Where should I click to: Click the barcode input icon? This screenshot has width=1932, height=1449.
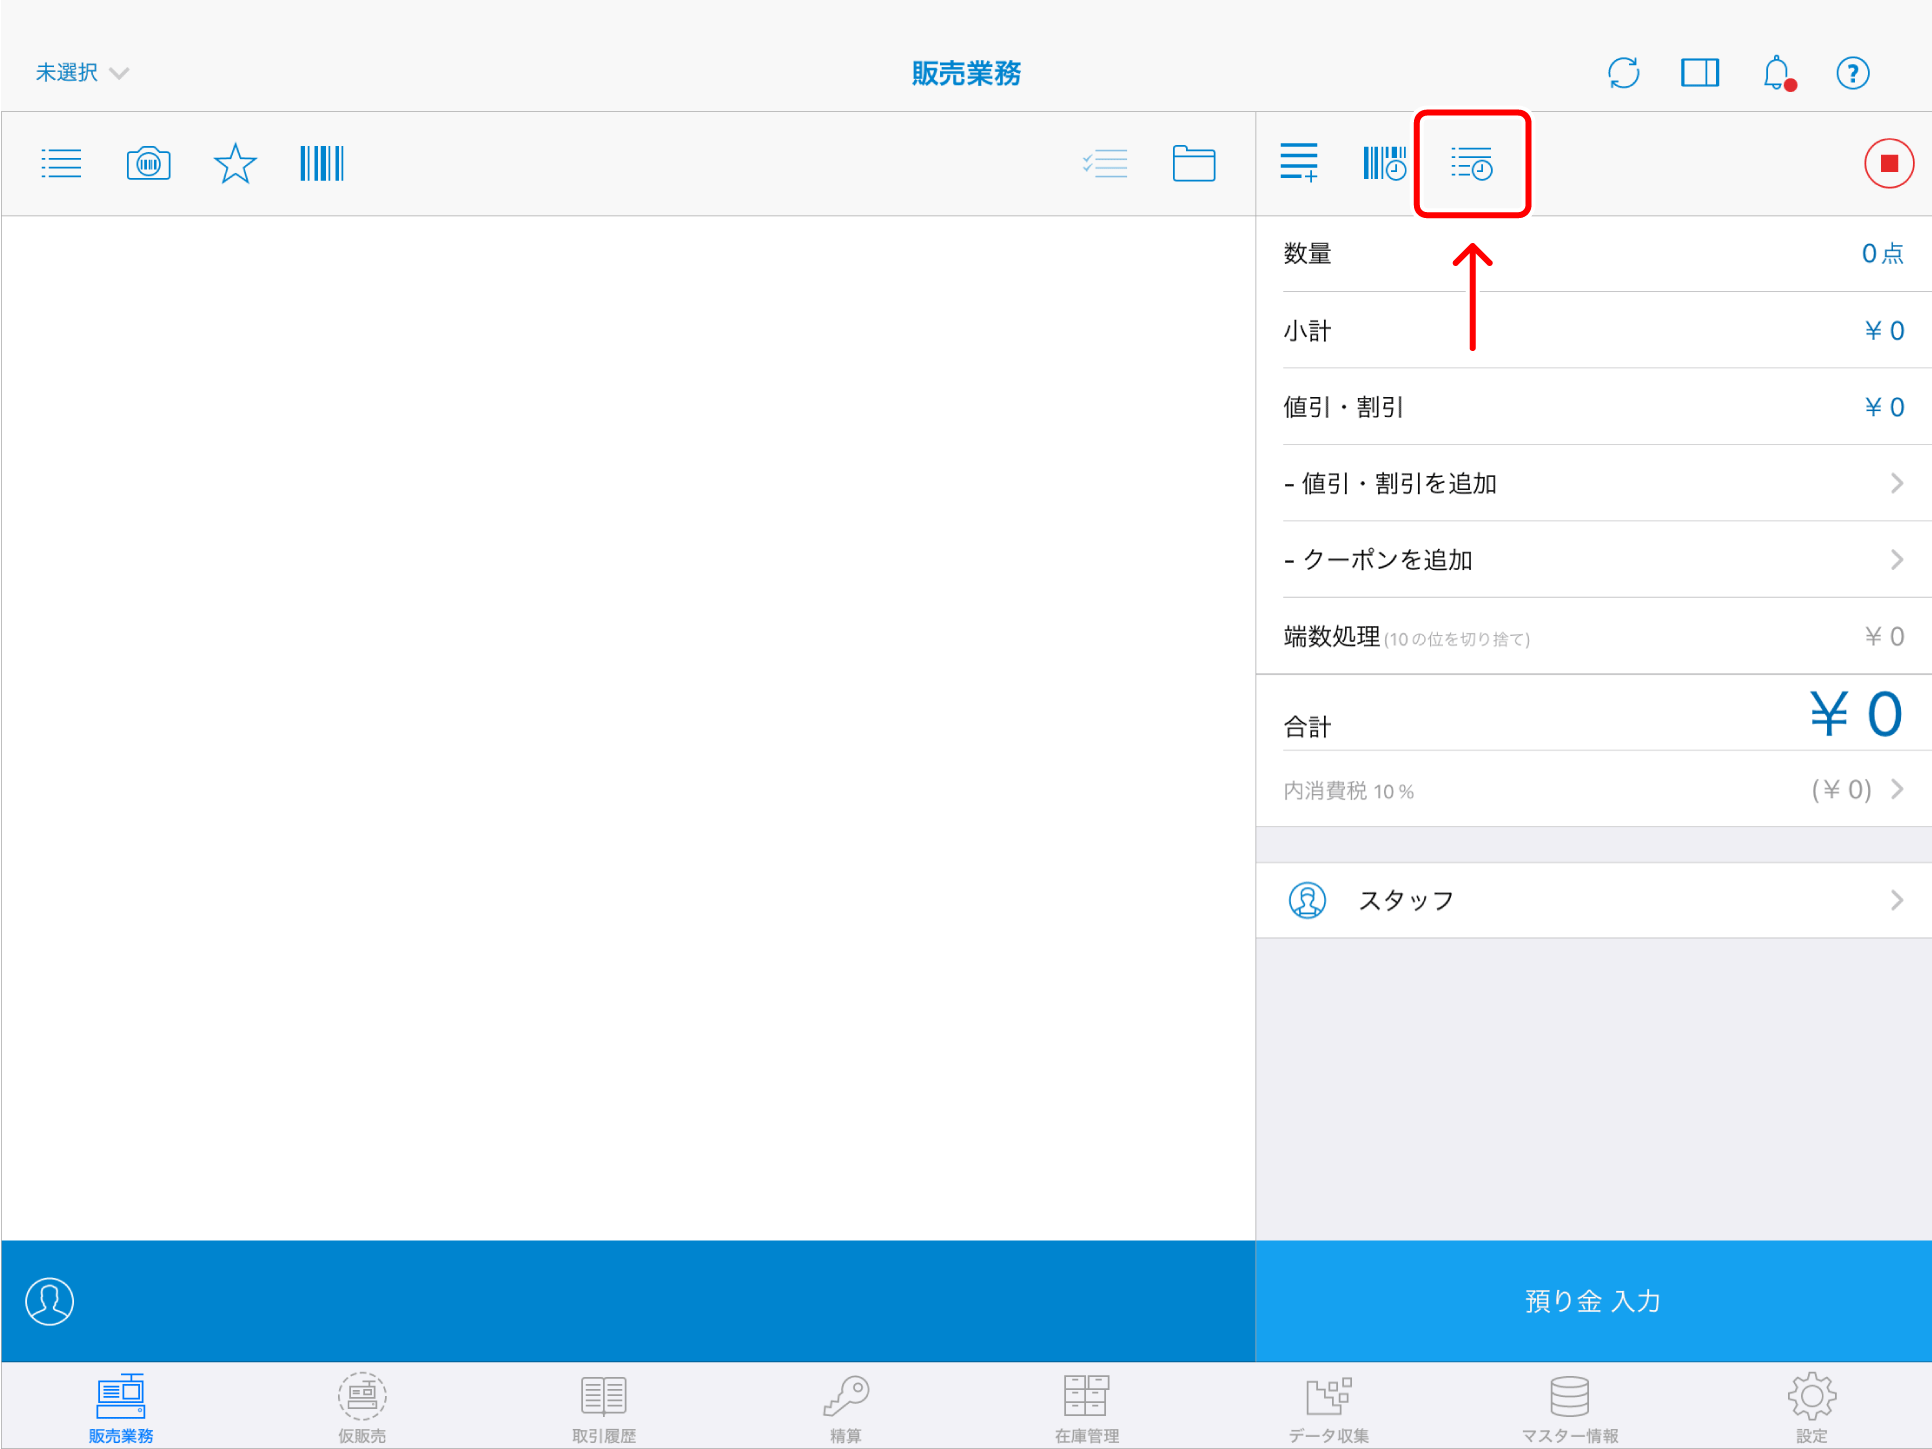(x=321, y=163)
